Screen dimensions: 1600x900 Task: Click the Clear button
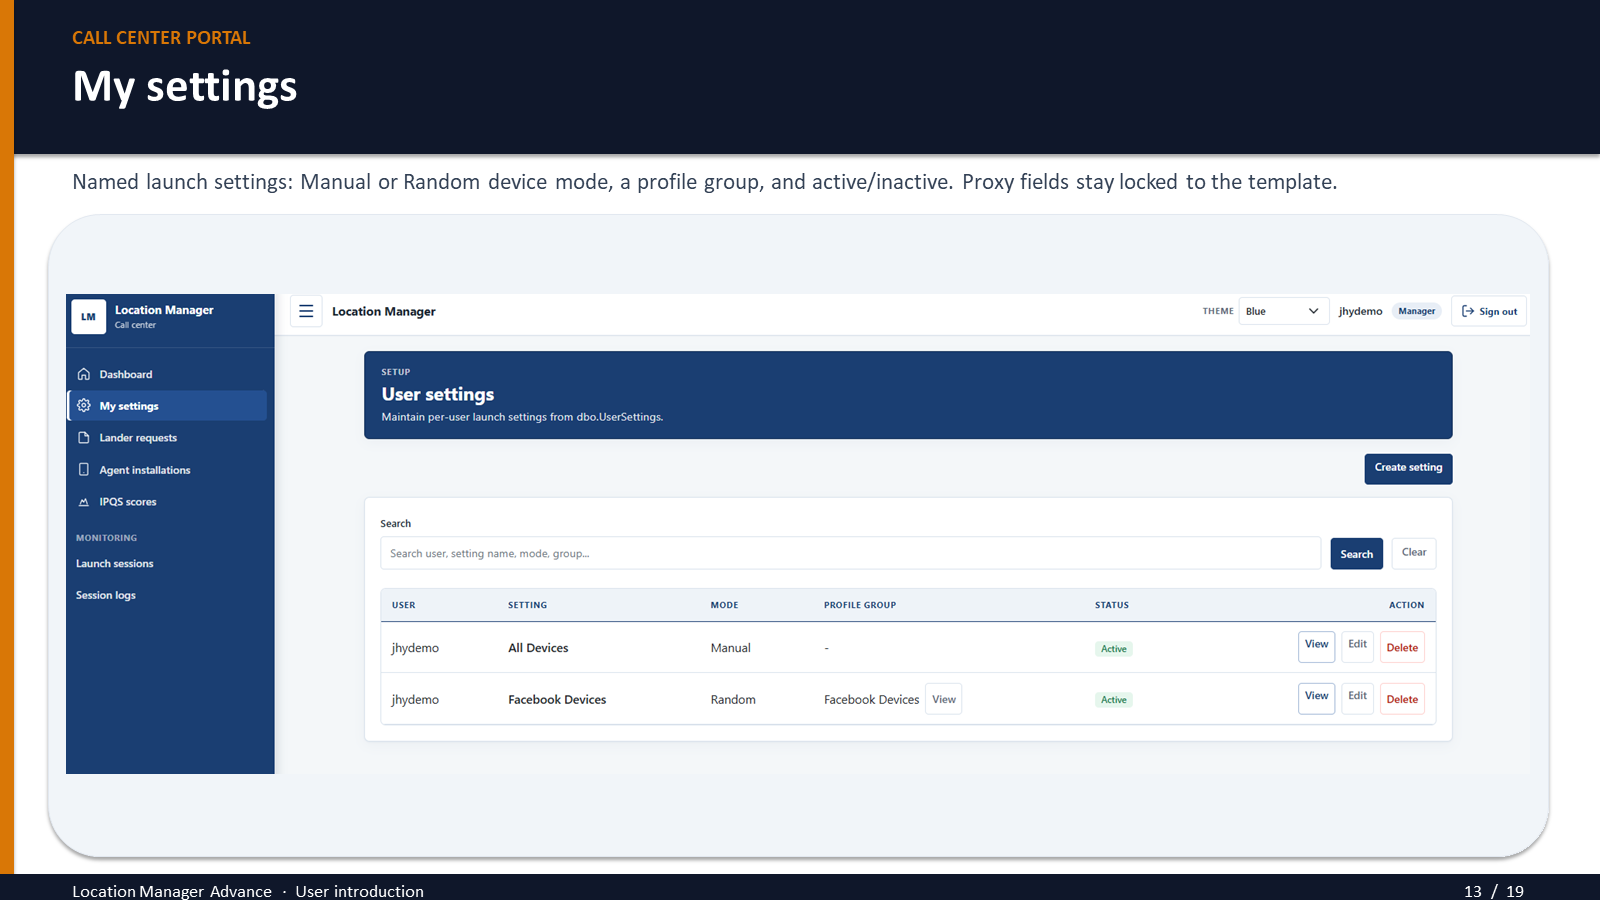1414,553
